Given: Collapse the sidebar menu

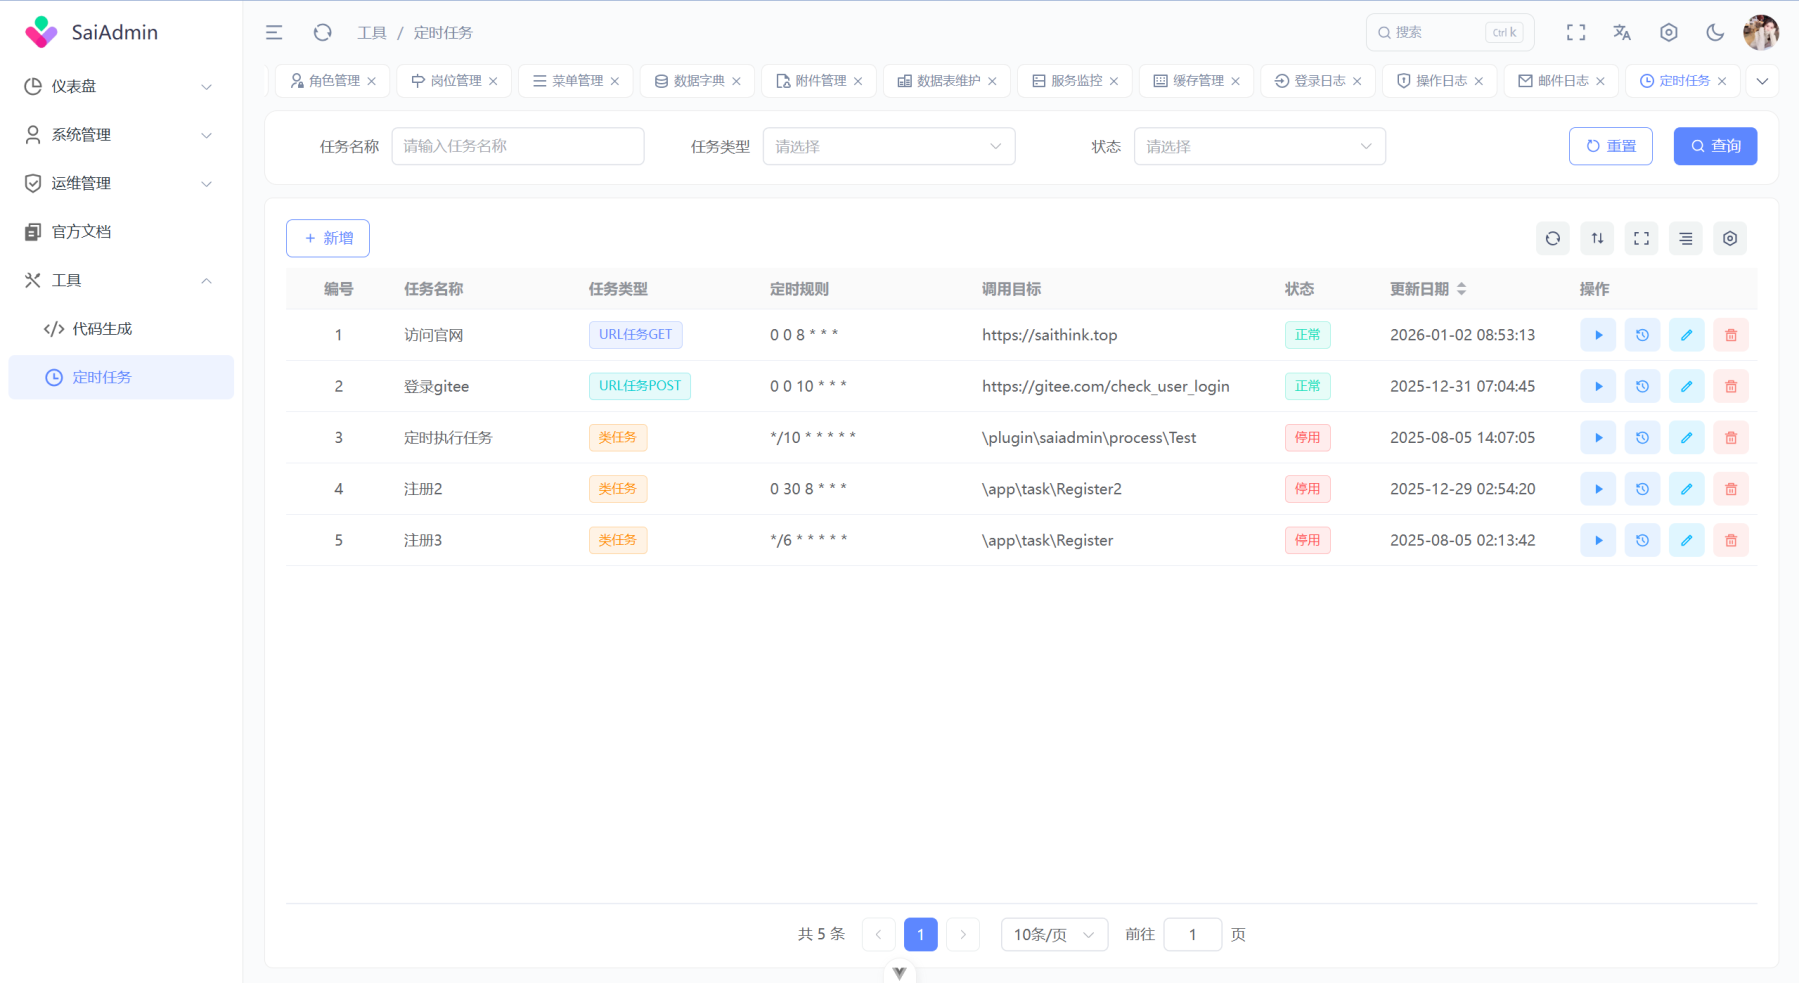Looking at the screenshot, I should (x=274, y=33).
